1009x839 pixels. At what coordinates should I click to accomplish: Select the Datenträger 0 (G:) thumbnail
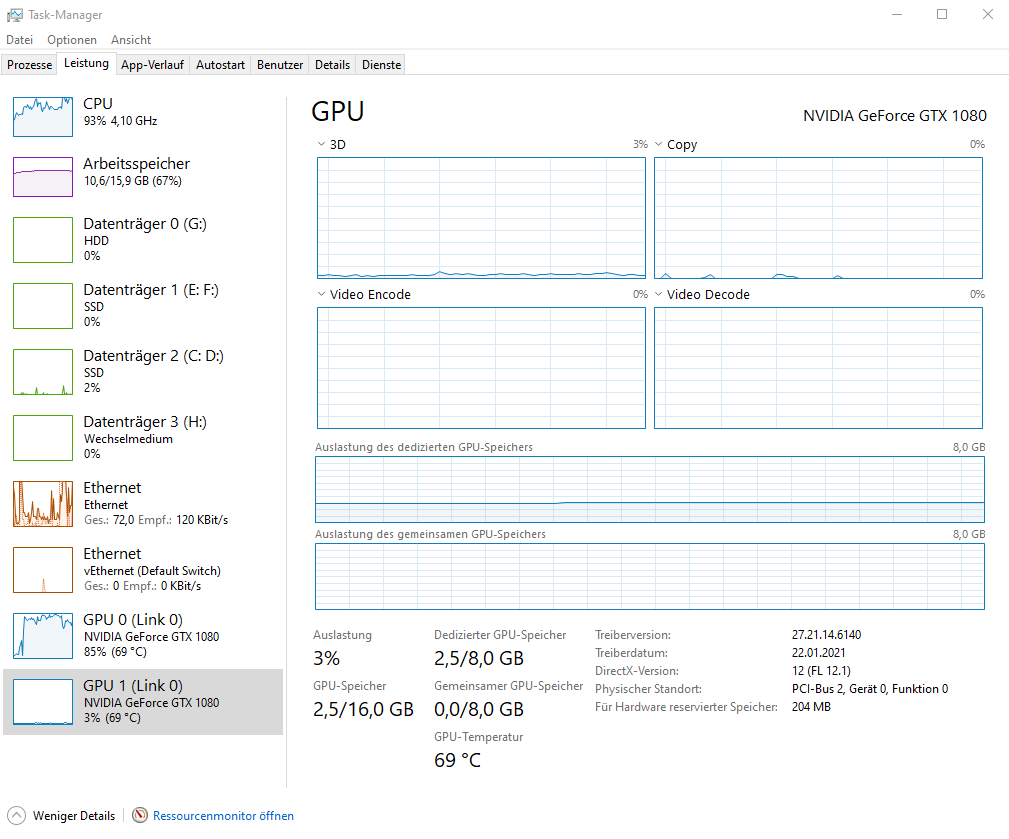coord(42,240)
